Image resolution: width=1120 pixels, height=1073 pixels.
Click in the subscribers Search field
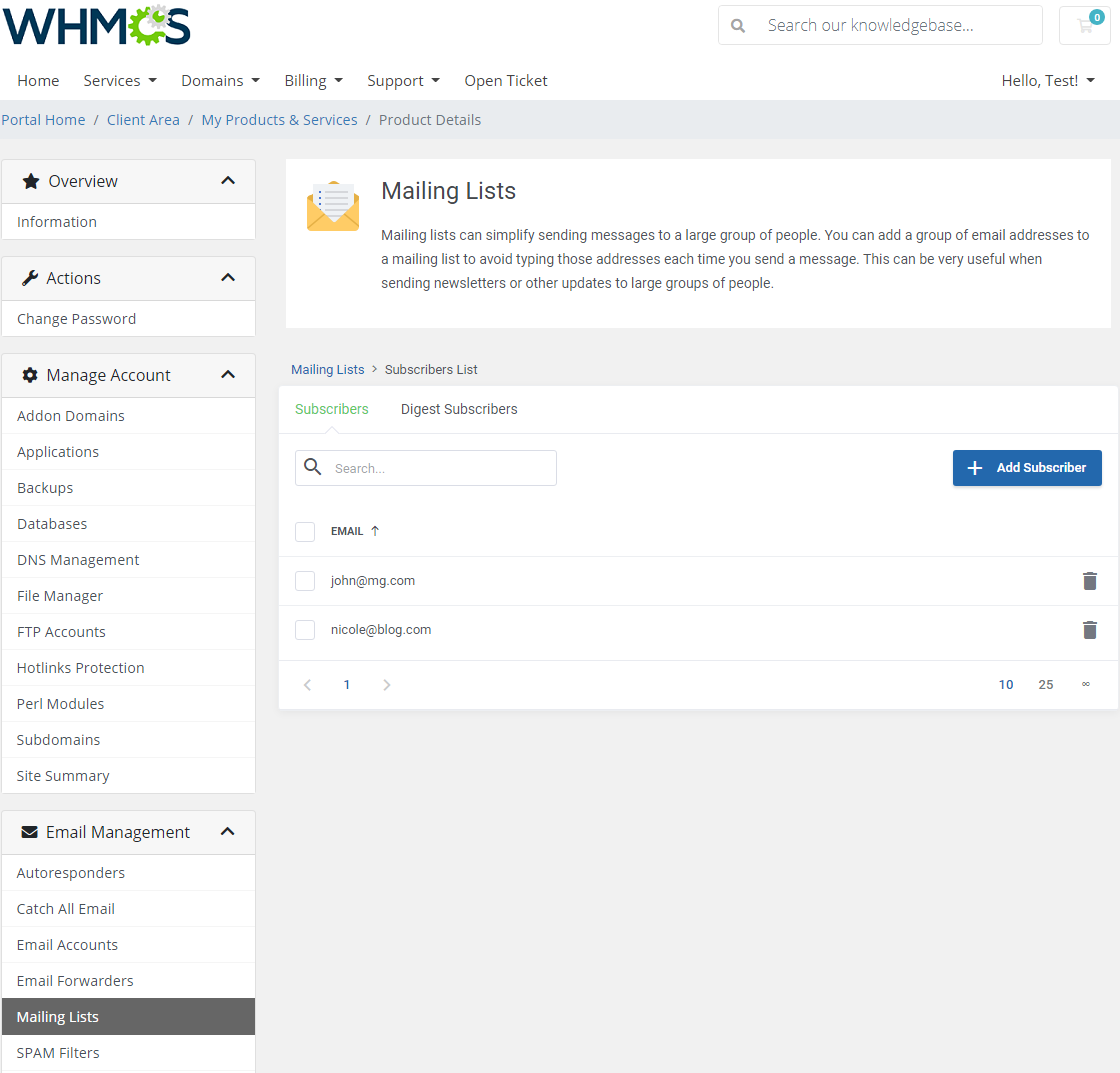(x=426, y=468)
